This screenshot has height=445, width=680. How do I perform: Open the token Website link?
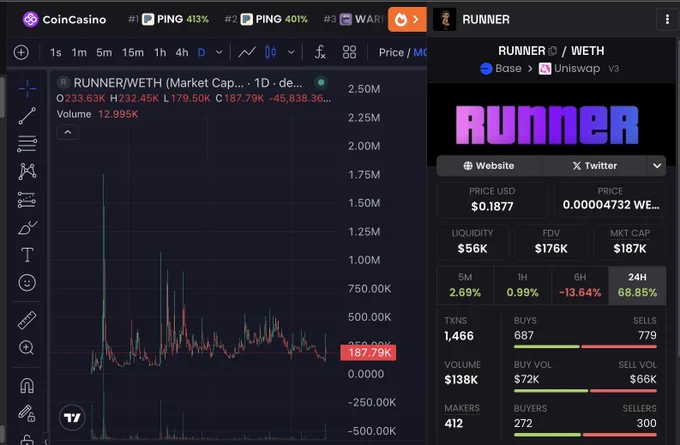coord(489,166)
